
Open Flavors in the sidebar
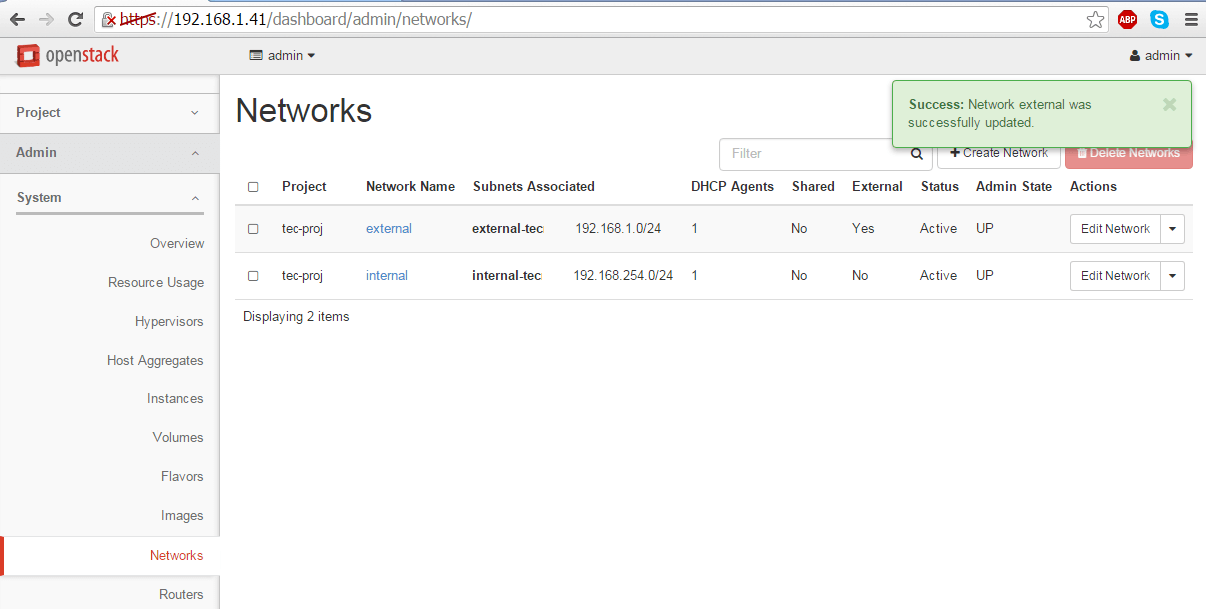182,477
